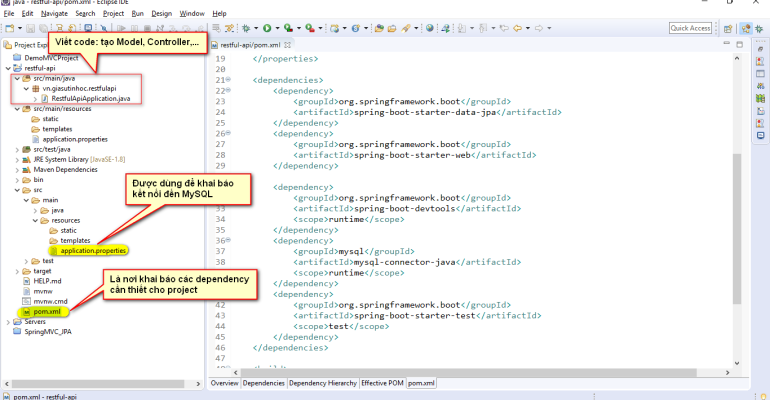Select RestfulApiApplication.java in the tree

(90, 99)
